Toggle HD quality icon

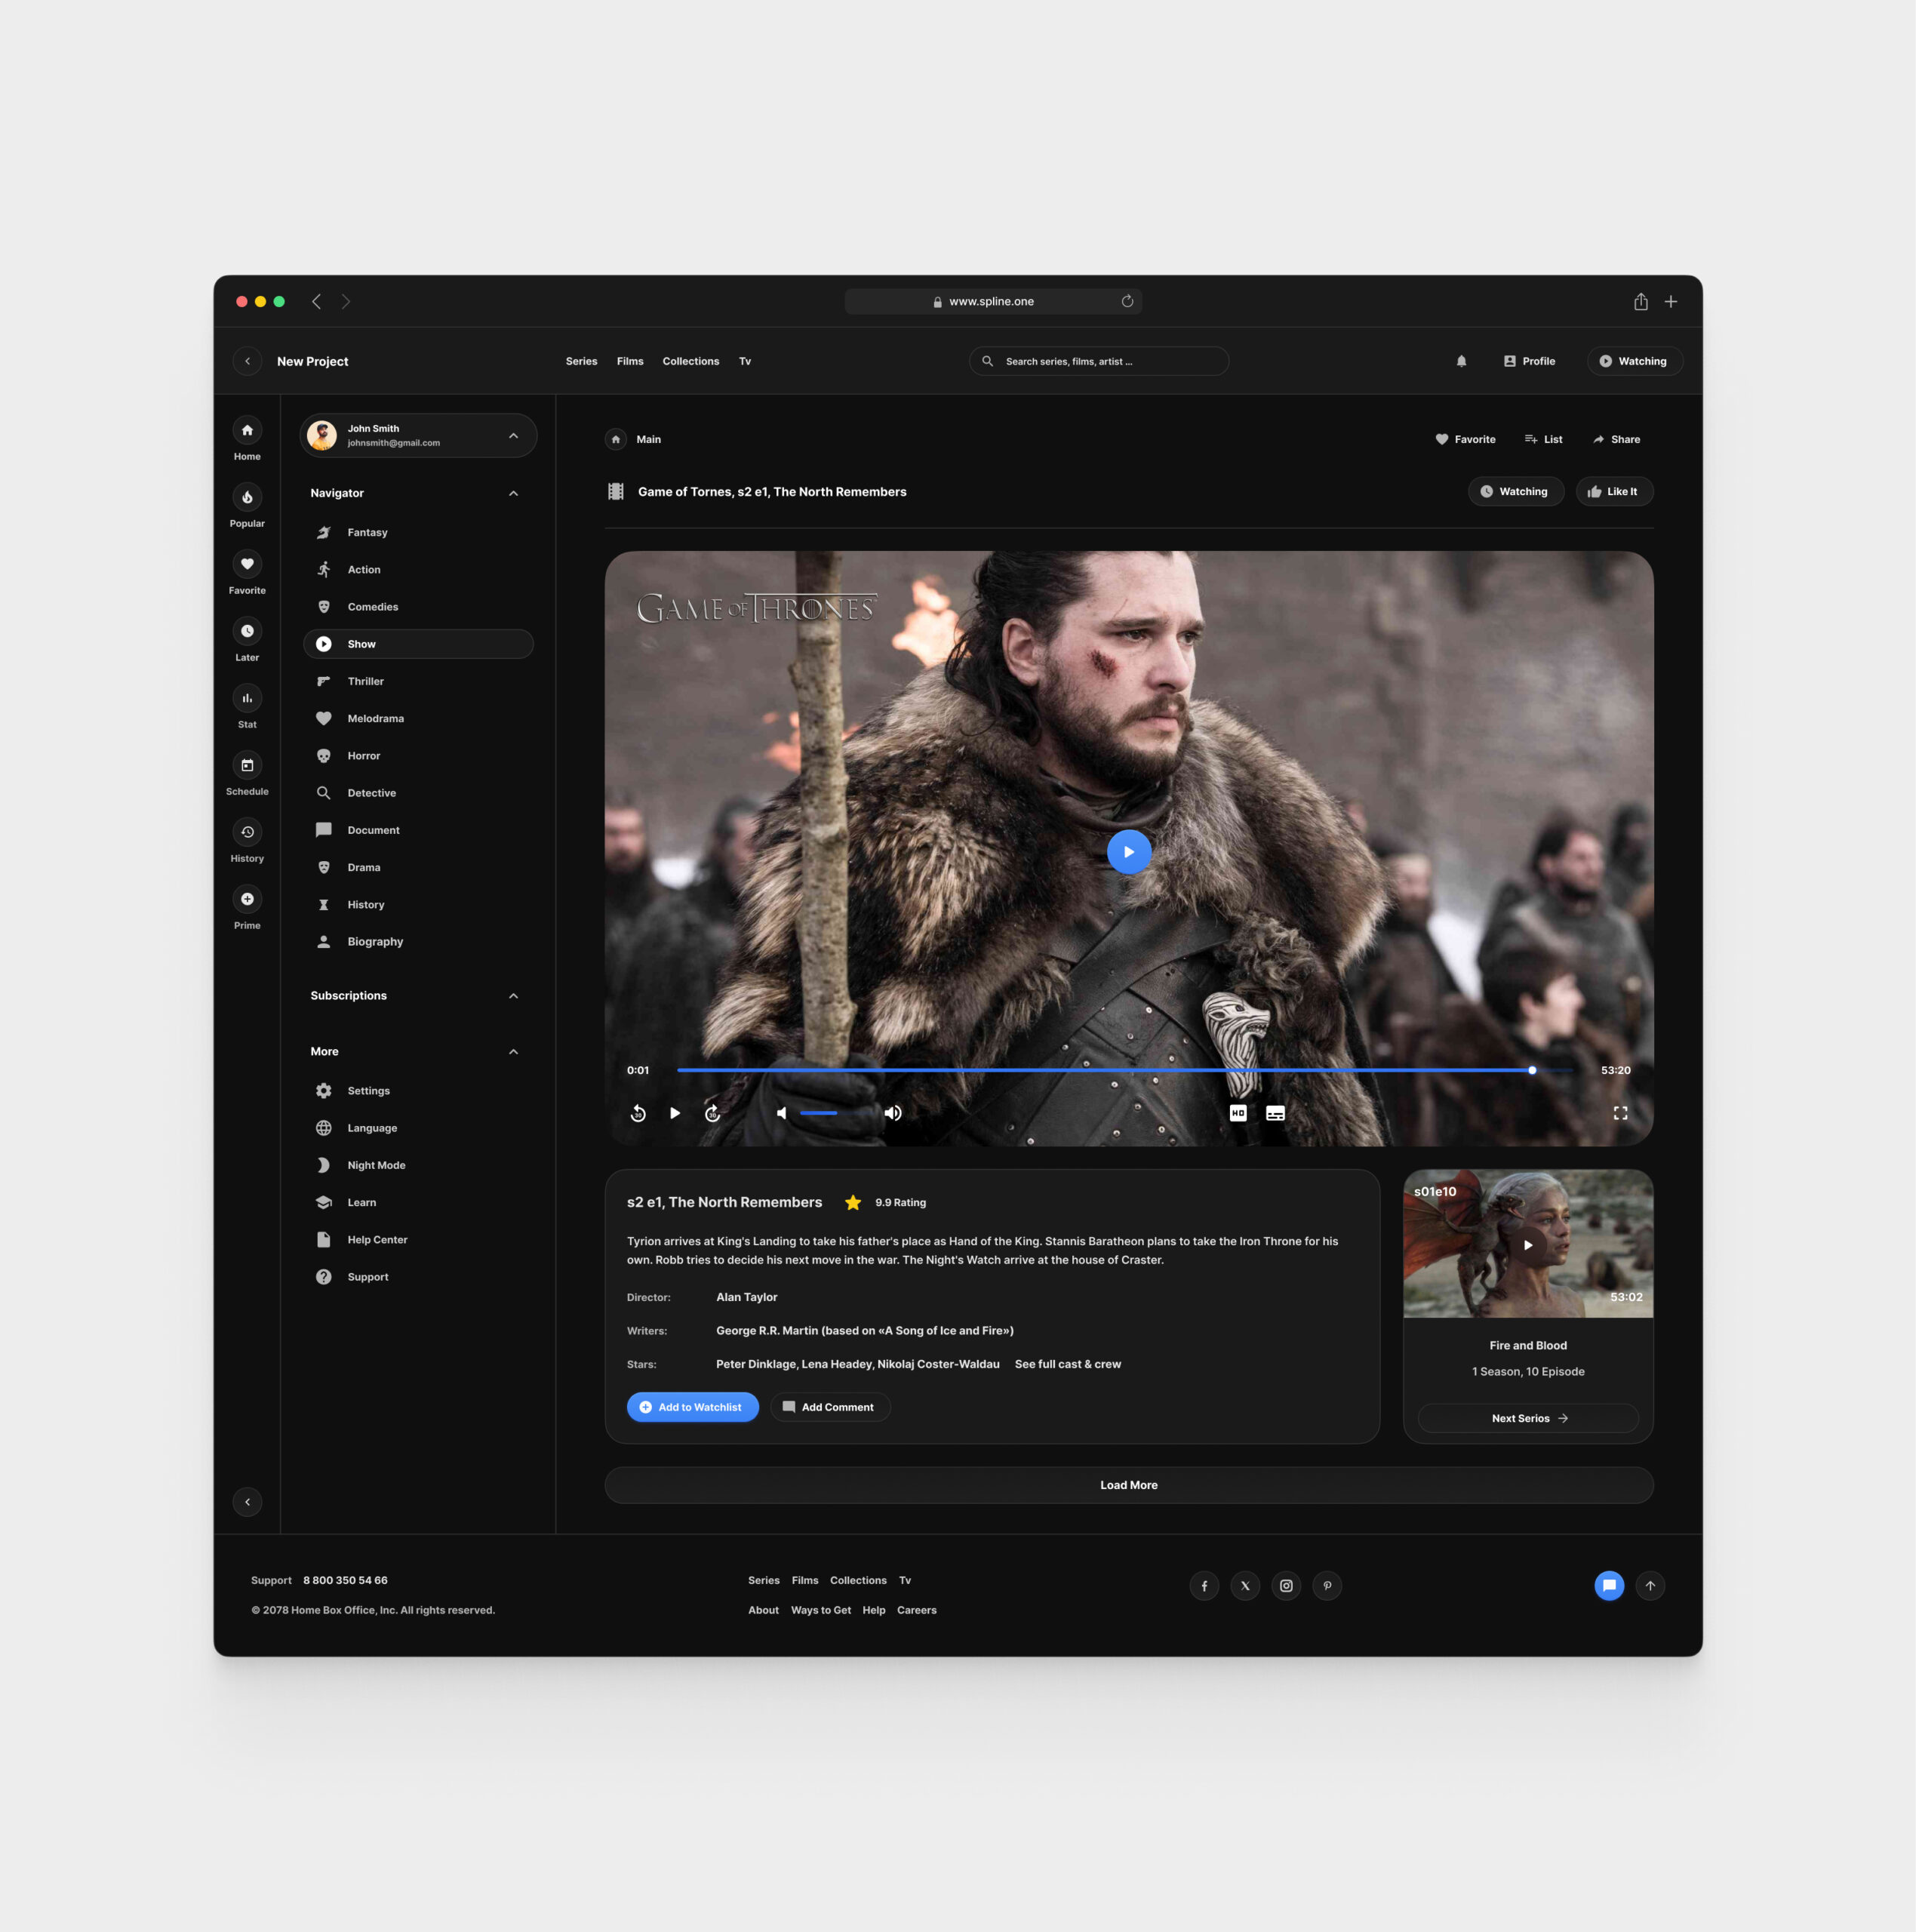point(1238,1113)
